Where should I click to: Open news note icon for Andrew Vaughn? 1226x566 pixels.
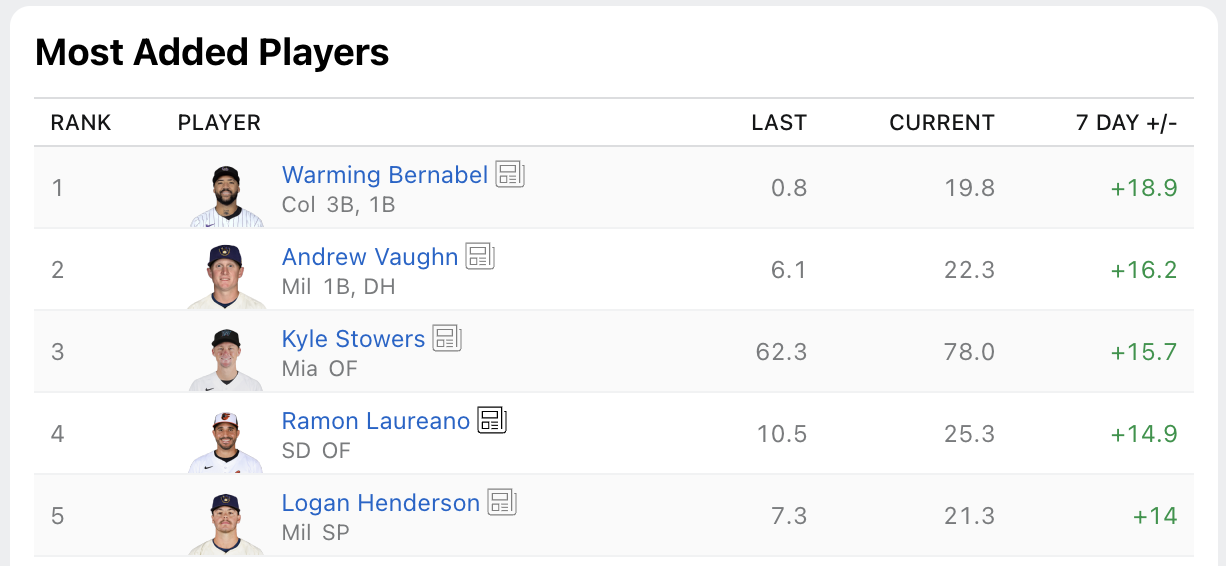pos(480,257)
